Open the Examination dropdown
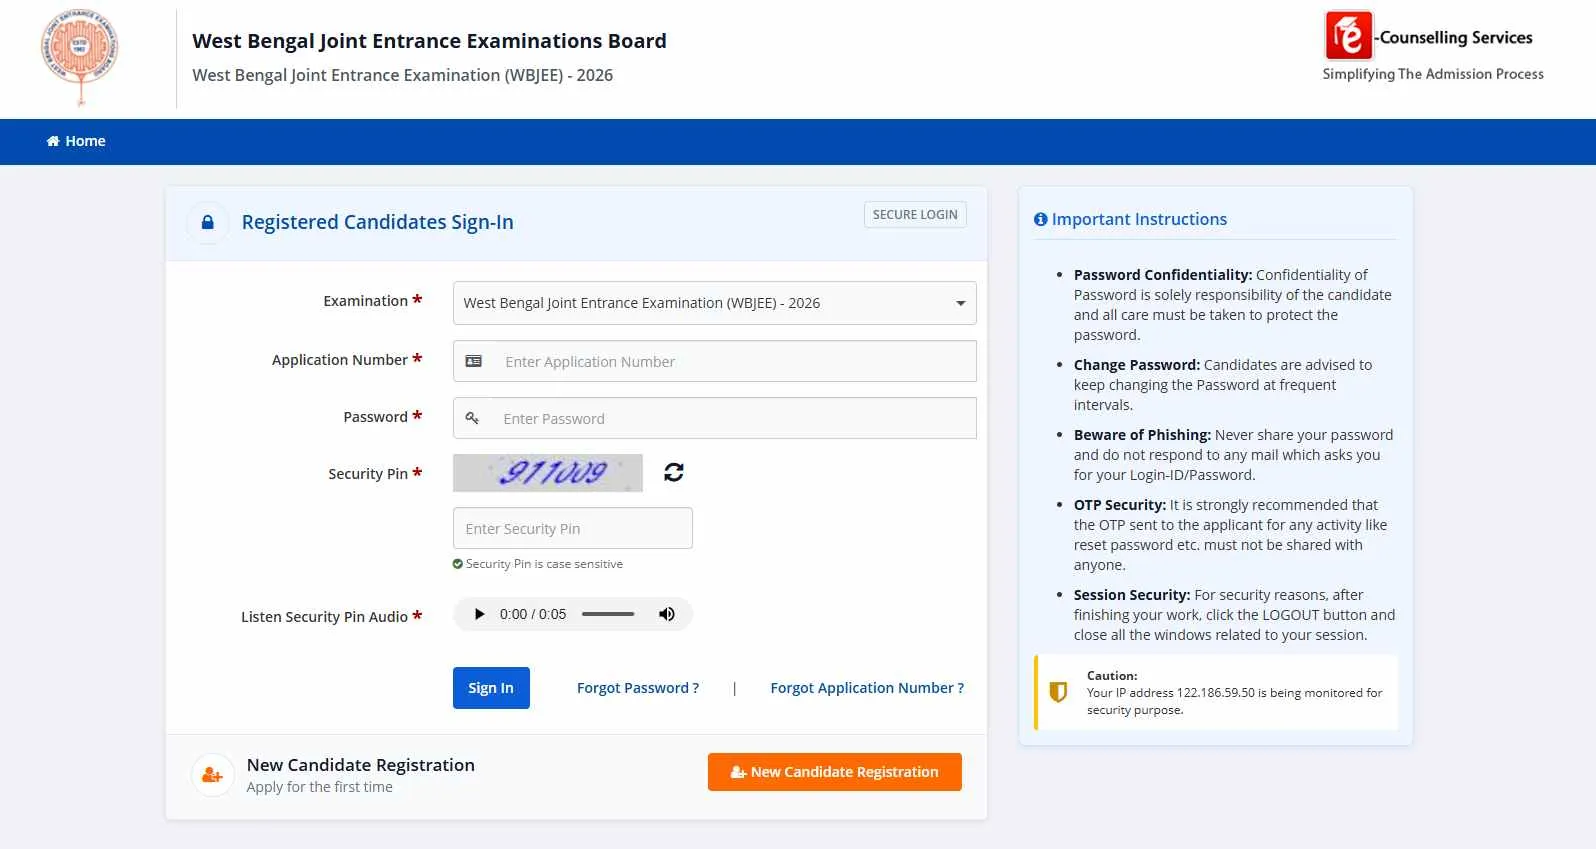 (714, 303)
